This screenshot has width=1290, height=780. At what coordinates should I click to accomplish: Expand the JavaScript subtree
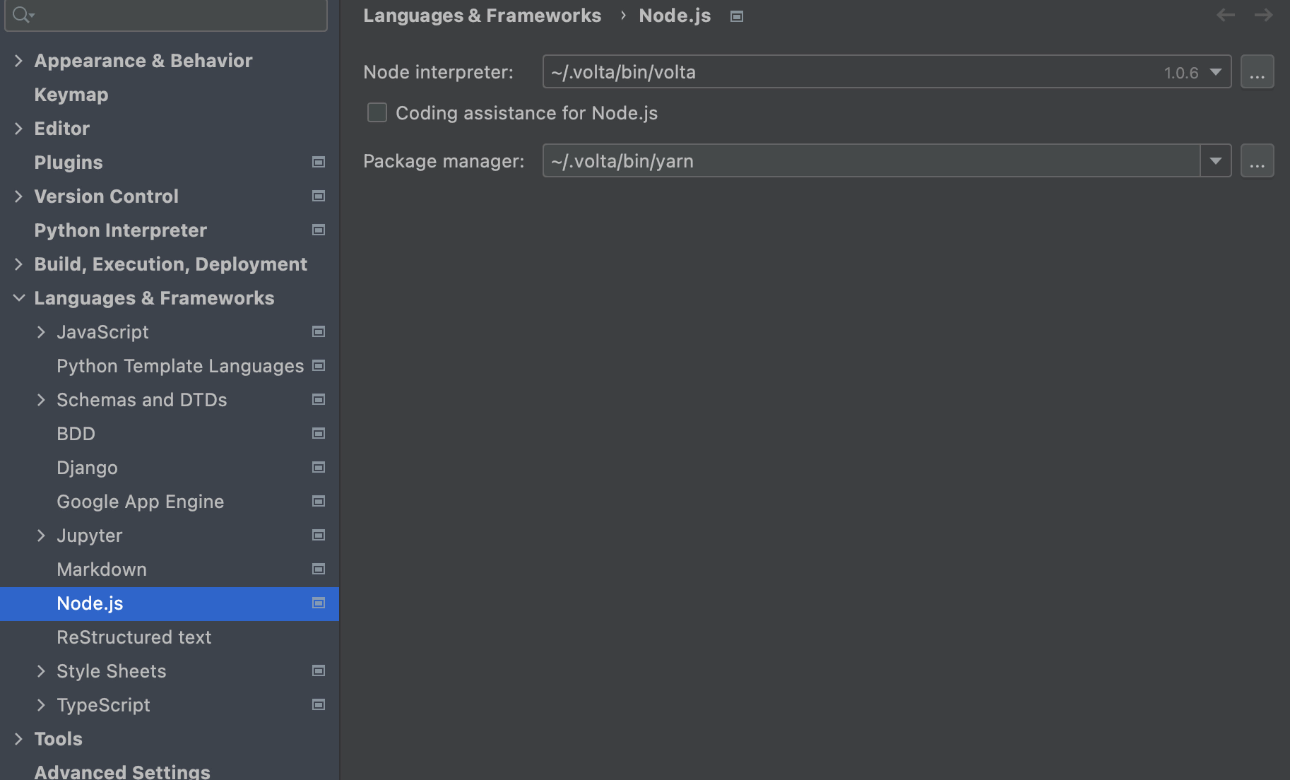click(x=41, y=332)
